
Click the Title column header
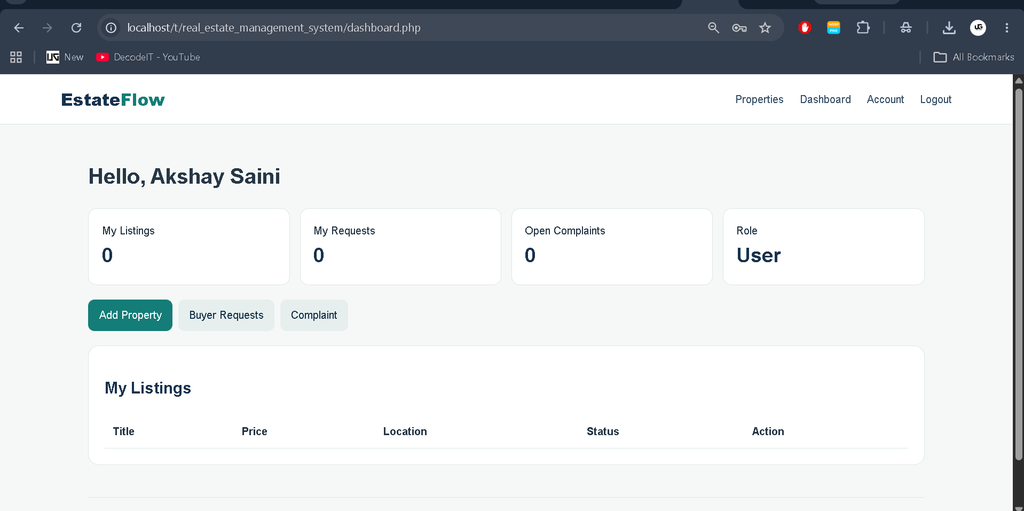pyautogui.click(x=123, y=431)
